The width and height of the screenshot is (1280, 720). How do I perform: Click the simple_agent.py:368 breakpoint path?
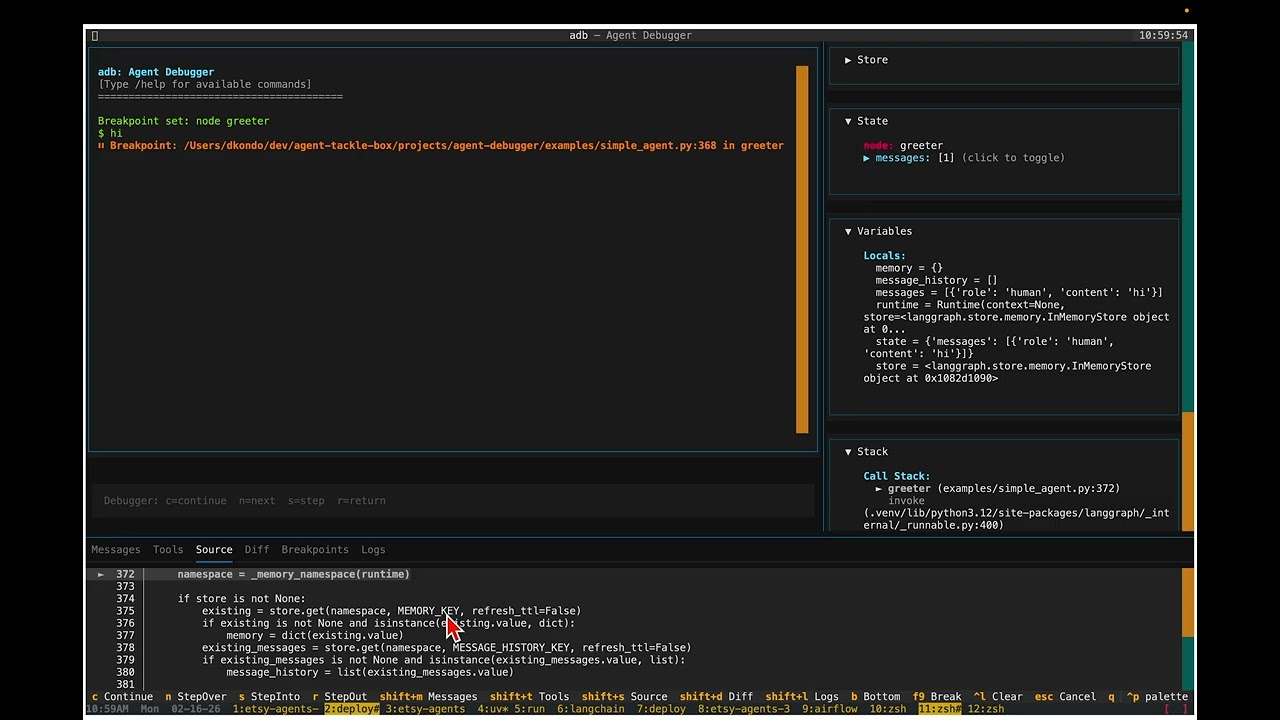tap(450, 146)
